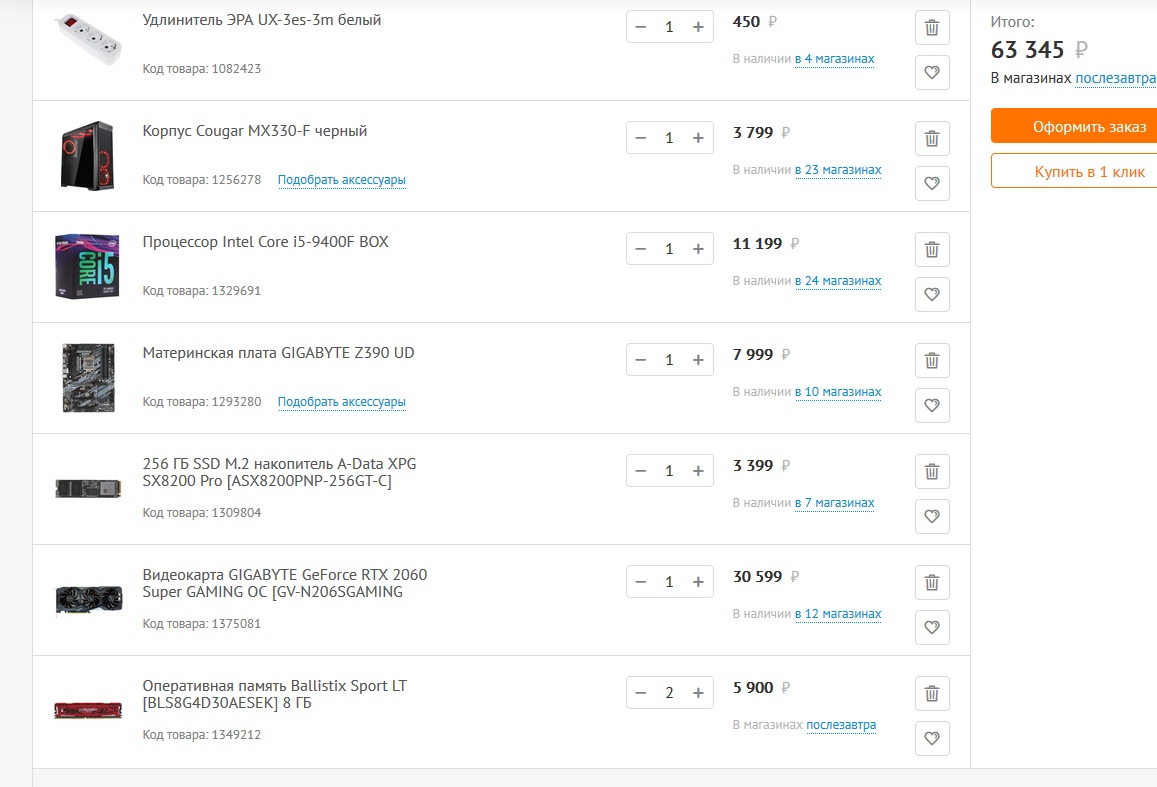Show the 24 stores stocking Intel processor
Screen dimensions: 1157x787
tap(838, 281)
